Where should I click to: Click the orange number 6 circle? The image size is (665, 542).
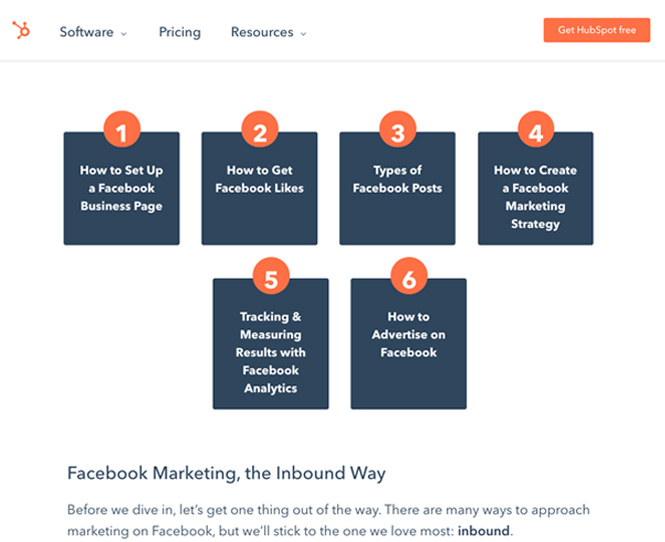click(x=409, y=276)
